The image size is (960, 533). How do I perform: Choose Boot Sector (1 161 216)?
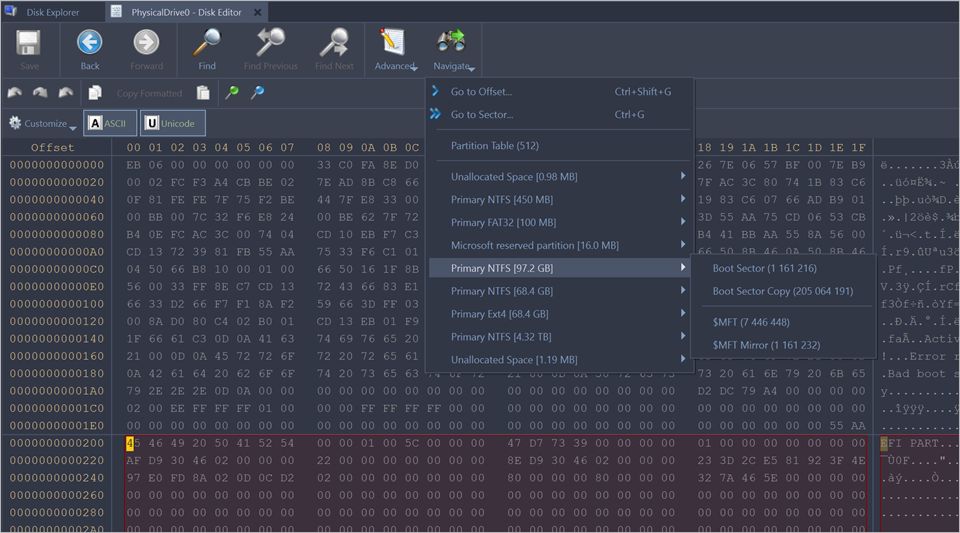764,269
